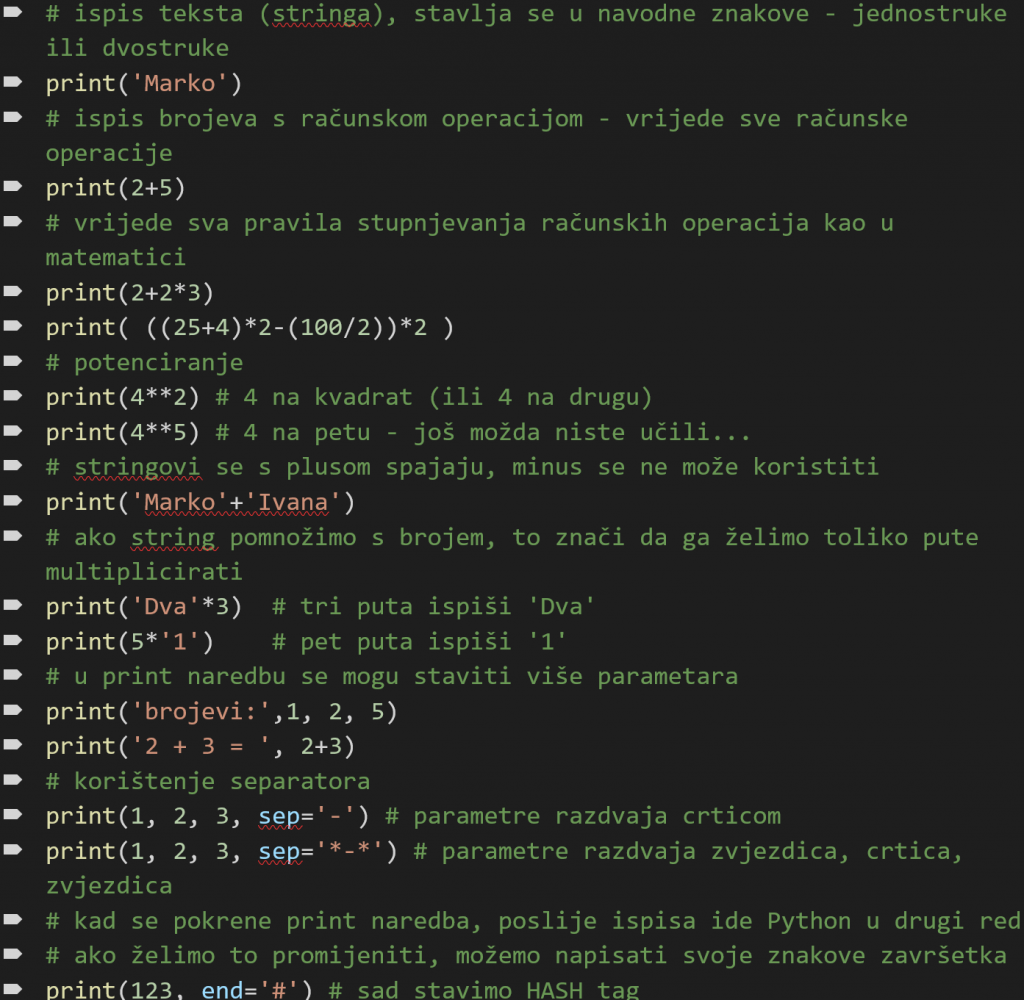Click the comment '# 4 na kvadrat'
The height and width of the screenshot is (1000, 1024).
pyautogui.click(x=314, y=397)
